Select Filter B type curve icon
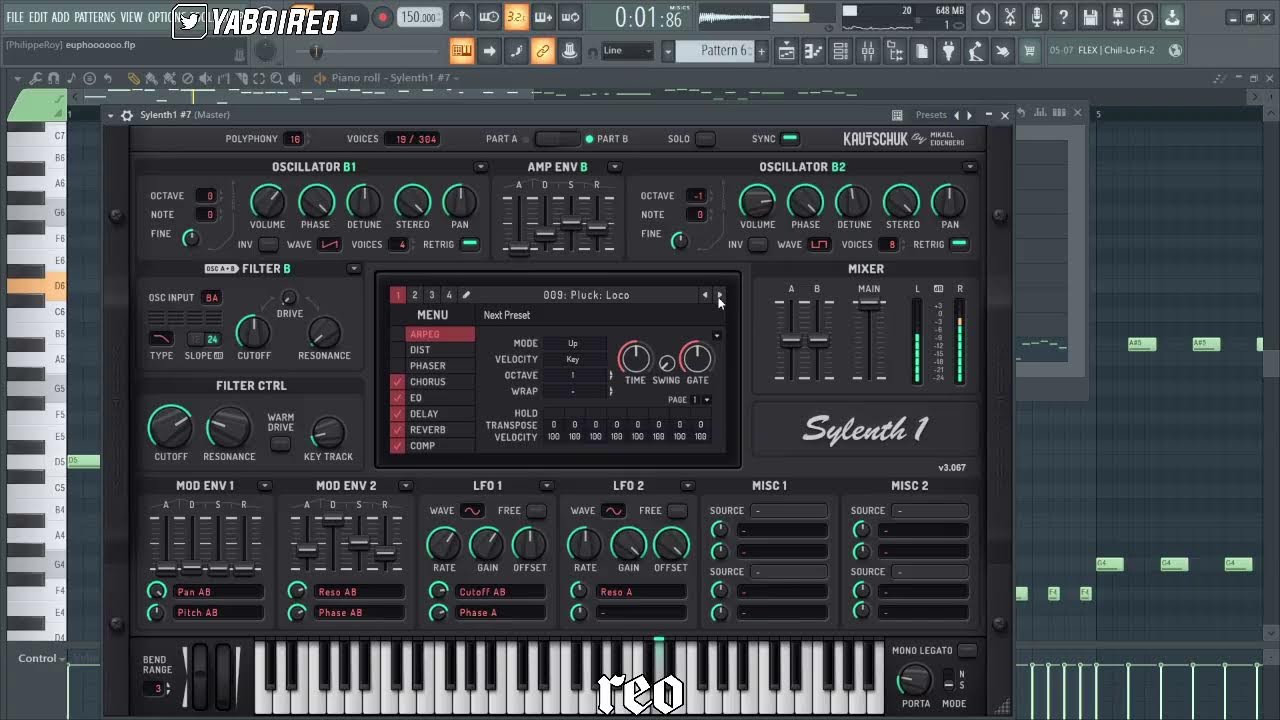Viewport: 1280px width, 720px height. [x=161, y=339]
